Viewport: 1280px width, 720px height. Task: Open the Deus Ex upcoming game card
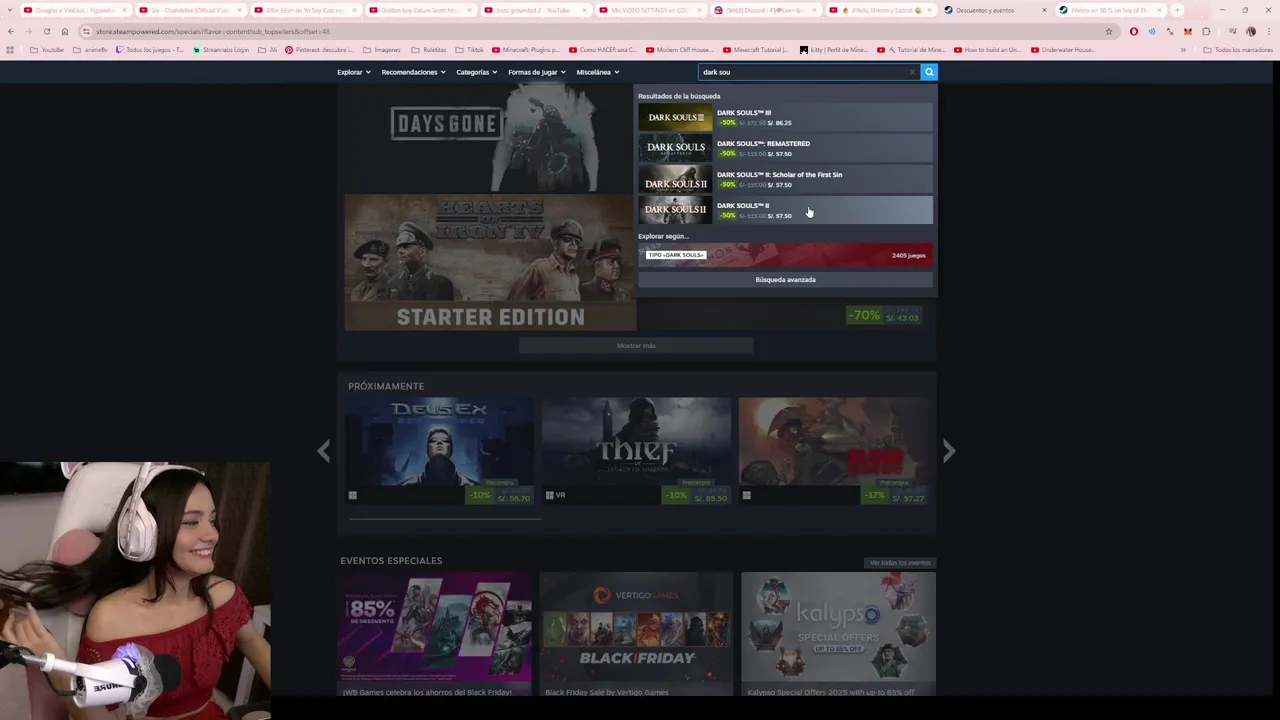439,451
